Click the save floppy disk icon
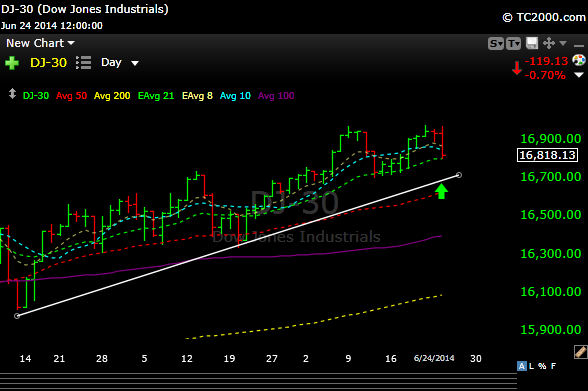This screenshot has width=588, height=391. point(532,43)
